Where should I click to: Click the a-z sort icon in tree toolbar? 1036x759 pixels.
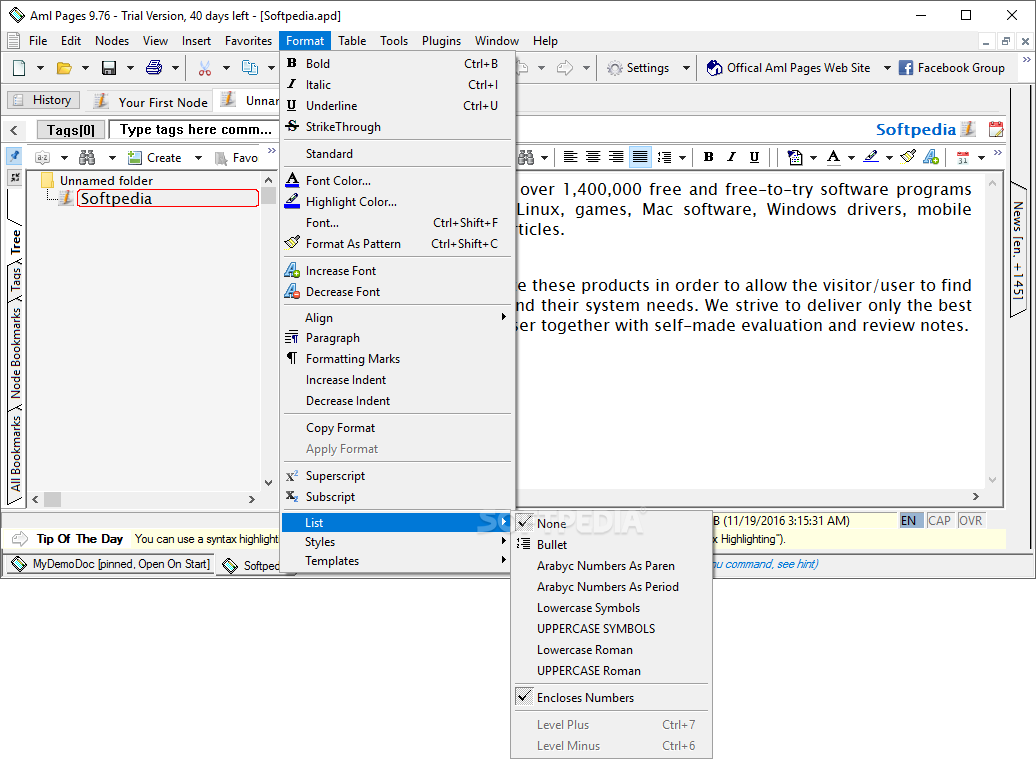pos(42,157)
